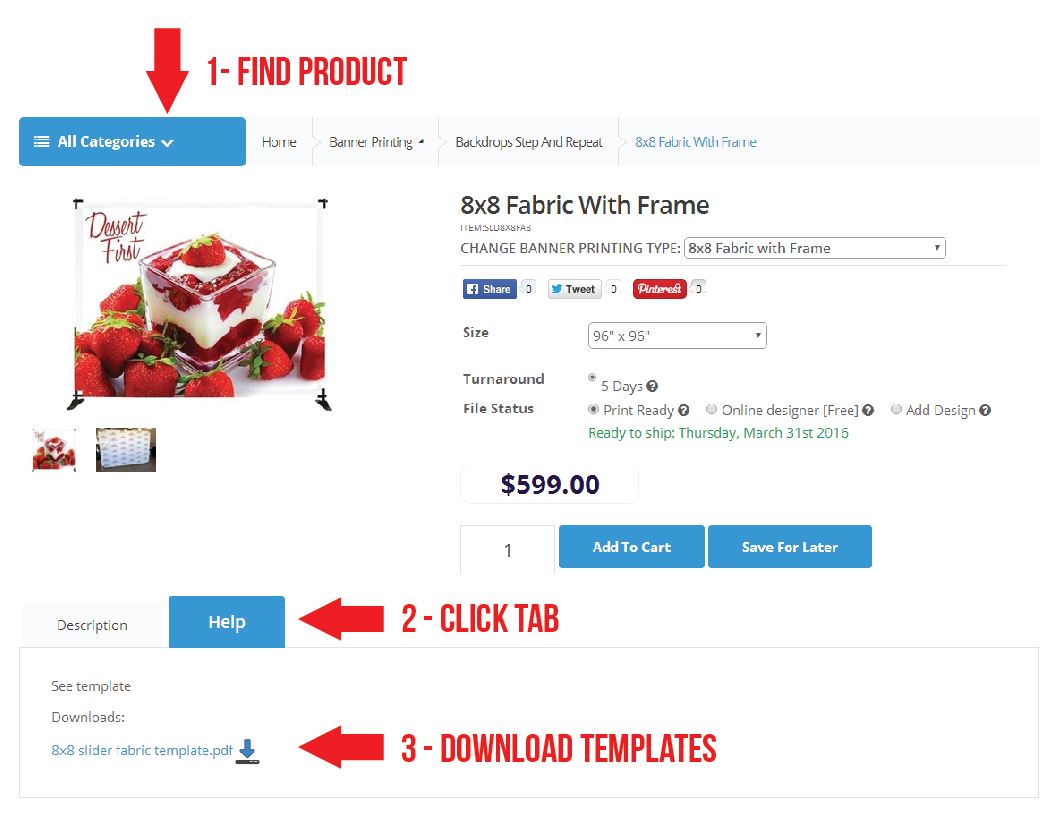Image resolution: width=1056 pixels, height=819 pixels.
Task: Select the Print Ready radio option
Action: click(x=593, y=409)
